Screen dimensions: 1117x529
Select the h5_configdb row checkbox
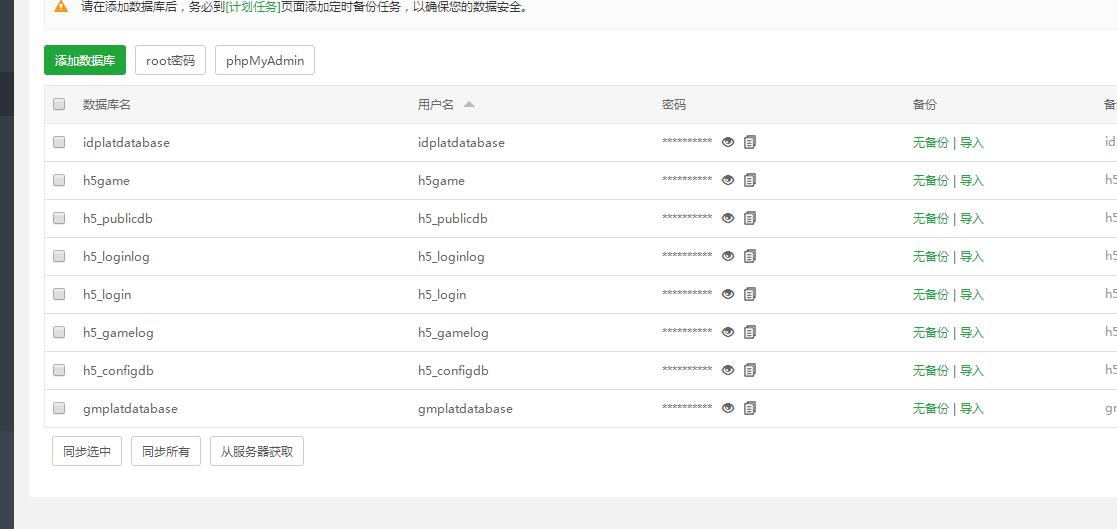pos(59,370)
